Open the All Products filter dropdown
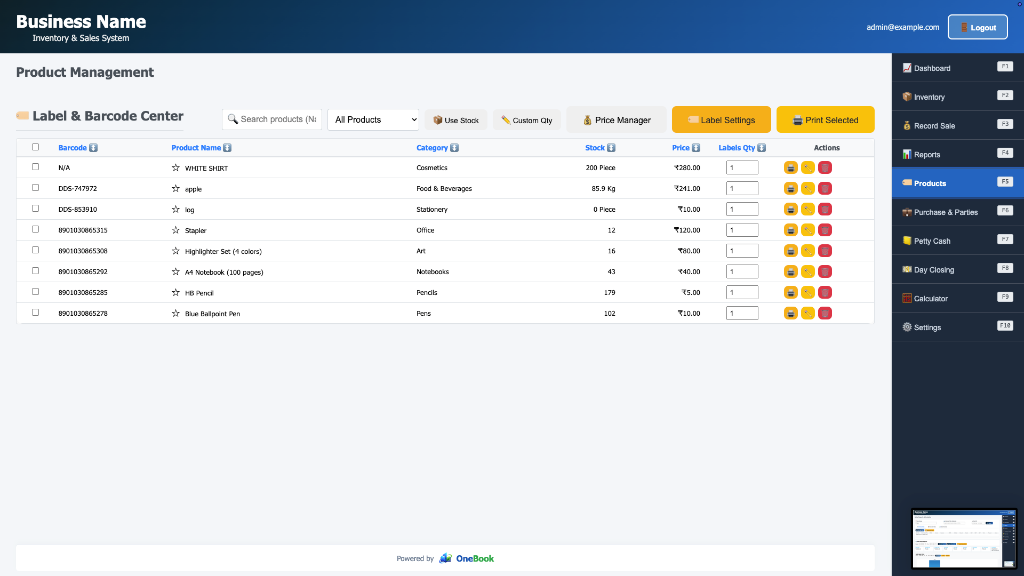Viewport: 1024px width, 576px height. point(373,120)
